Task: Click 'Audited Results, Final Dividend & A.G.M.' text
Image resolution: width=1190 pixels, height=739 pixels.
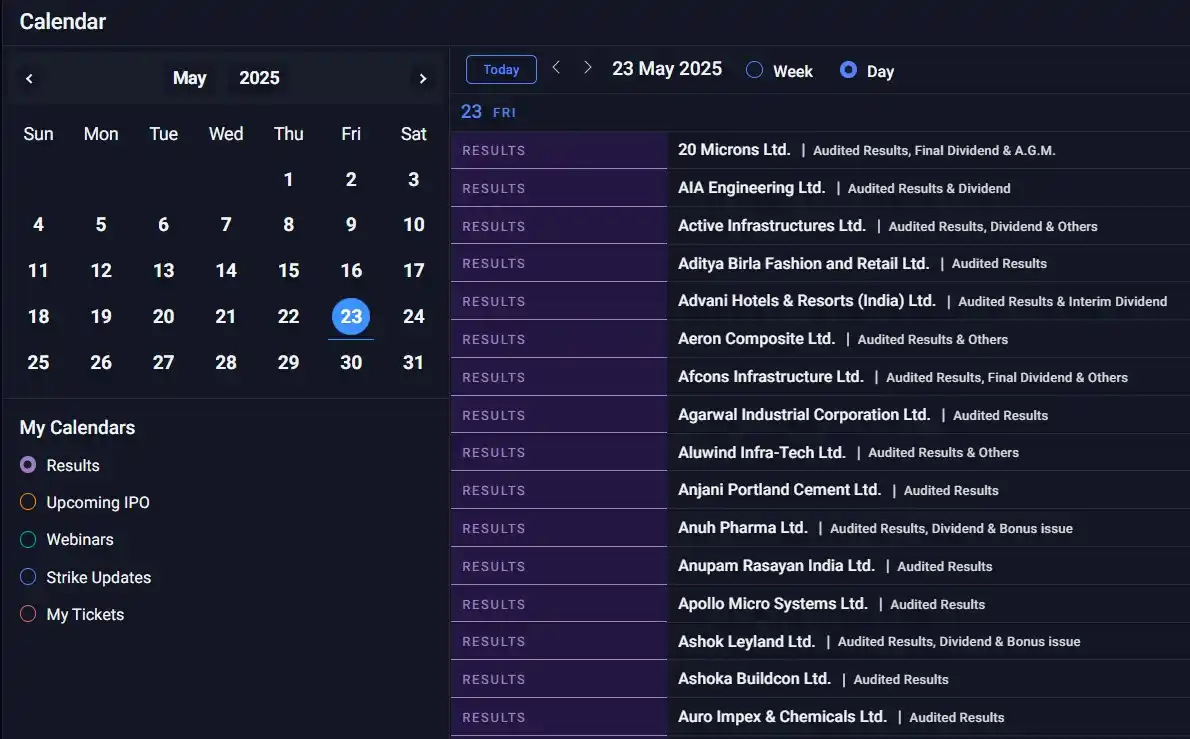Action: pos(934,150)
